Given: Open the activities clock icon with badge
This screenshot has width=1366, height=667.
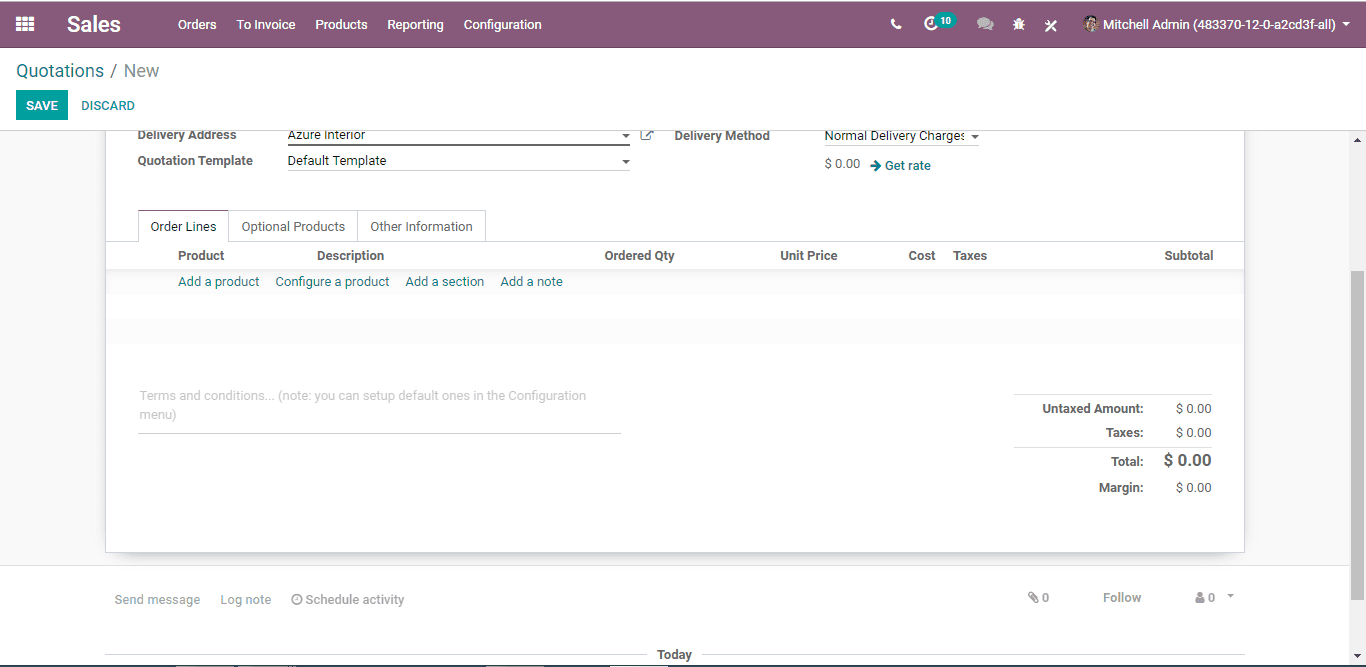Looking at the screenshot, I should click(x=939, y=23).
